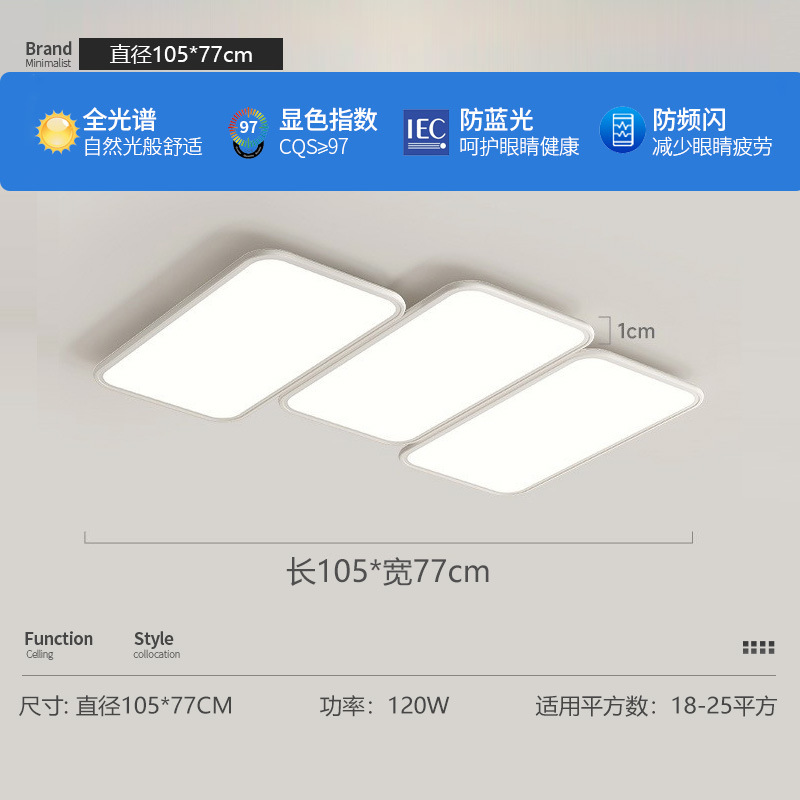Click the Brand Minimalist logo
The width and height of the screenshot is (800, 800).
(48, 54)
